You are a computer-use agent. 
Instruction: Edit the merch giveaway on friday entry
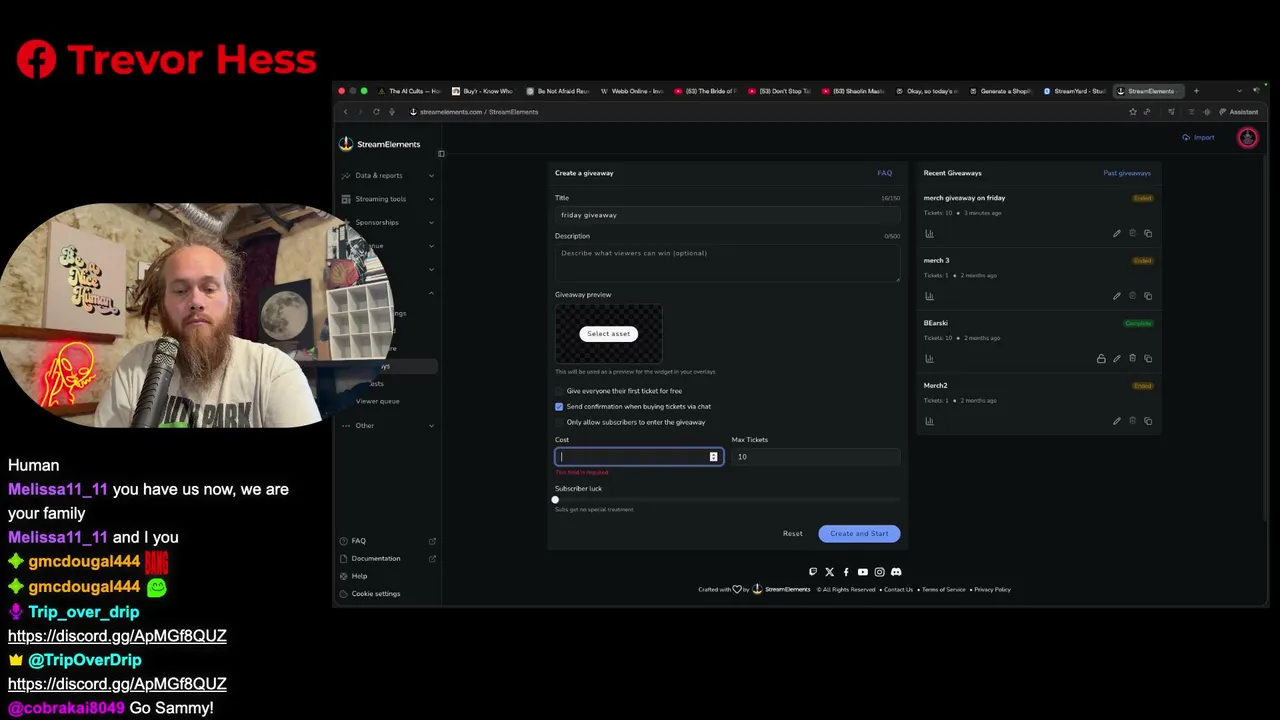click(1117, 234)
